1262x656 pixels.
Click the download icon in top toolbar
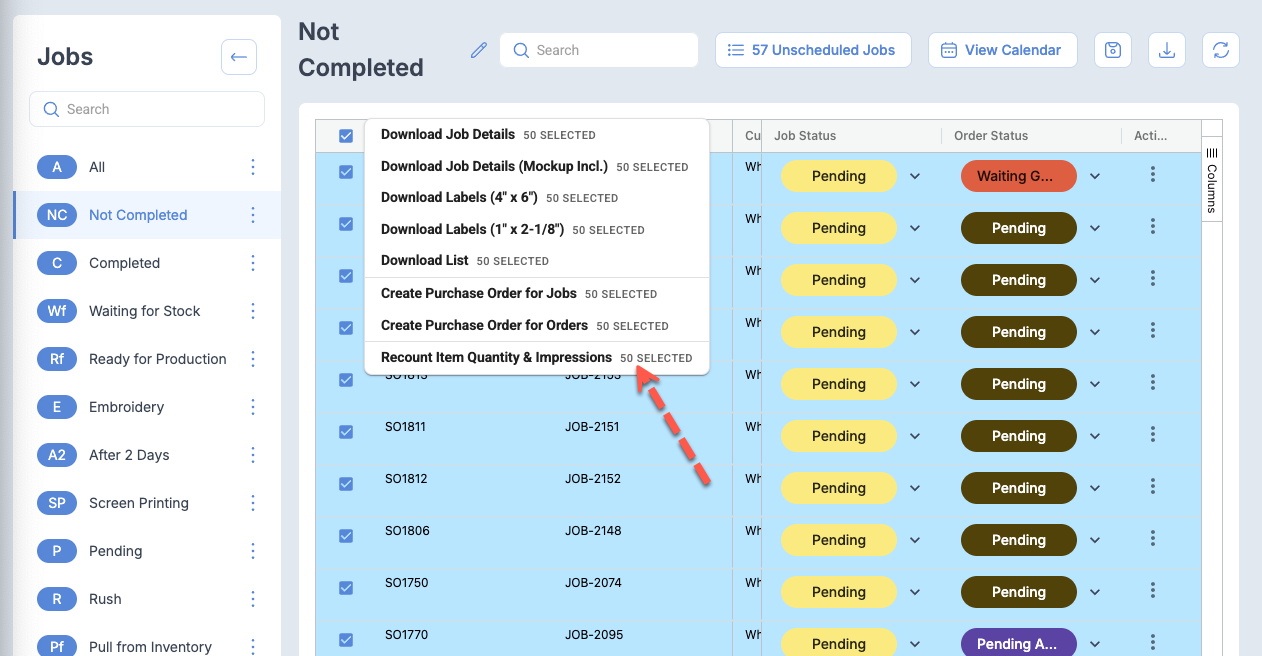(x=1166, y=50)
